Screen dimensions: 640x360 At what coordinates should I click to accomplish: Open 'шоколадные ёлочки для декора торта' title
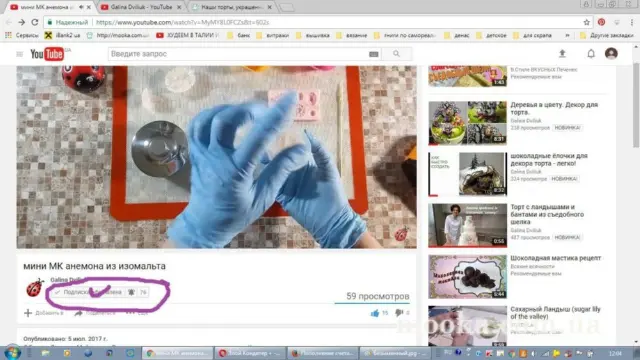(x=549, y=159)
